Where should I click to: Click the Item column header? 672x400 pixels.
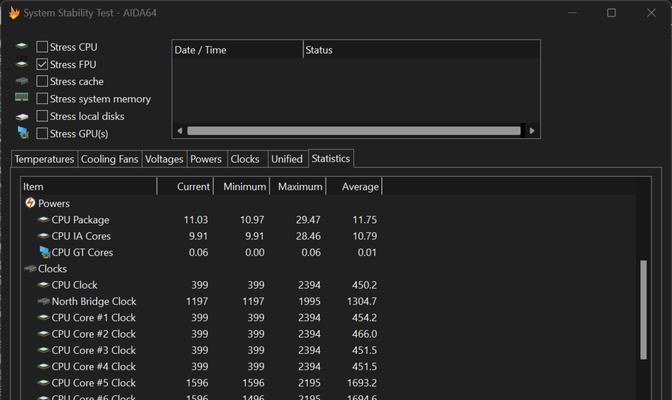pyautogui.click(x=89, y=186)
